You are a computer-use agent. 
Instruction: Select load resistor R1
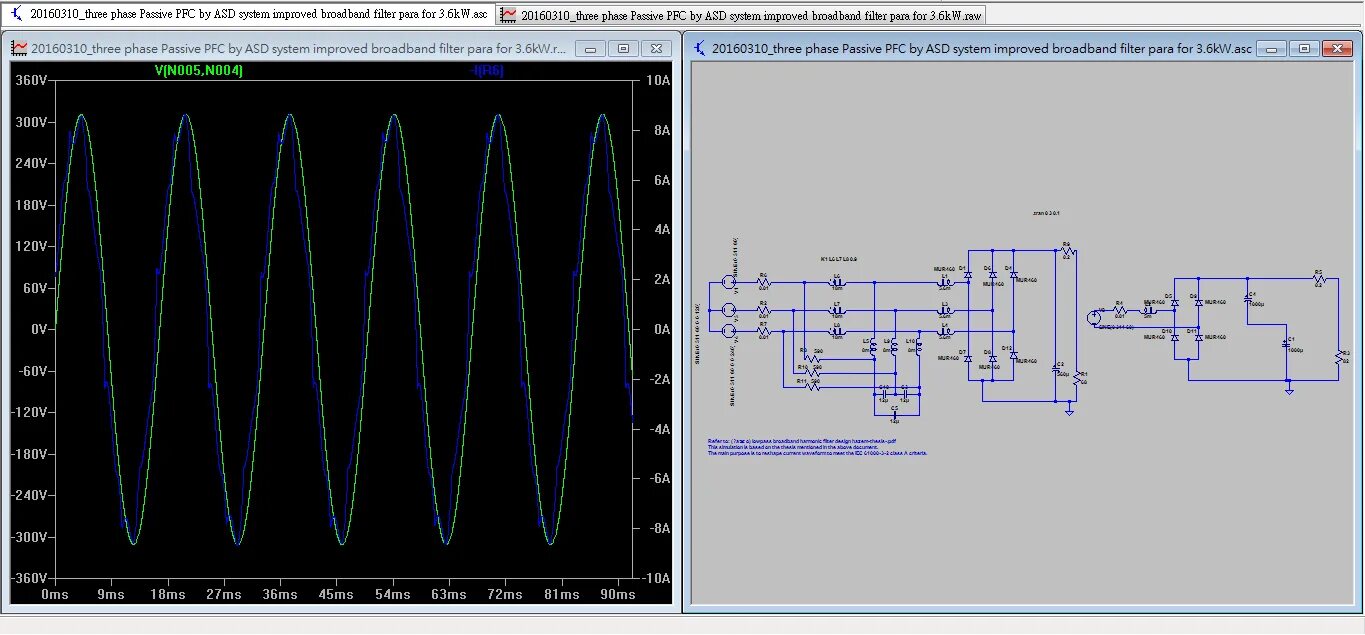point(1075,378)
